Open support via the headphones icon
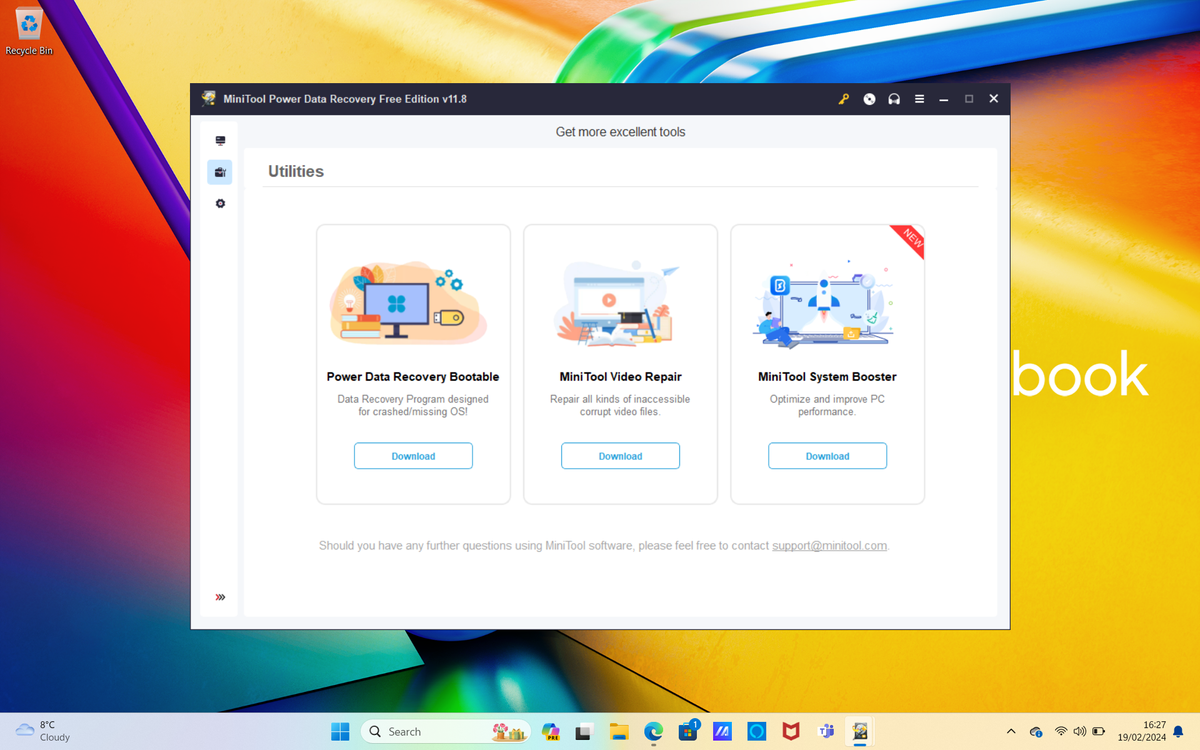 click(894, 99)
